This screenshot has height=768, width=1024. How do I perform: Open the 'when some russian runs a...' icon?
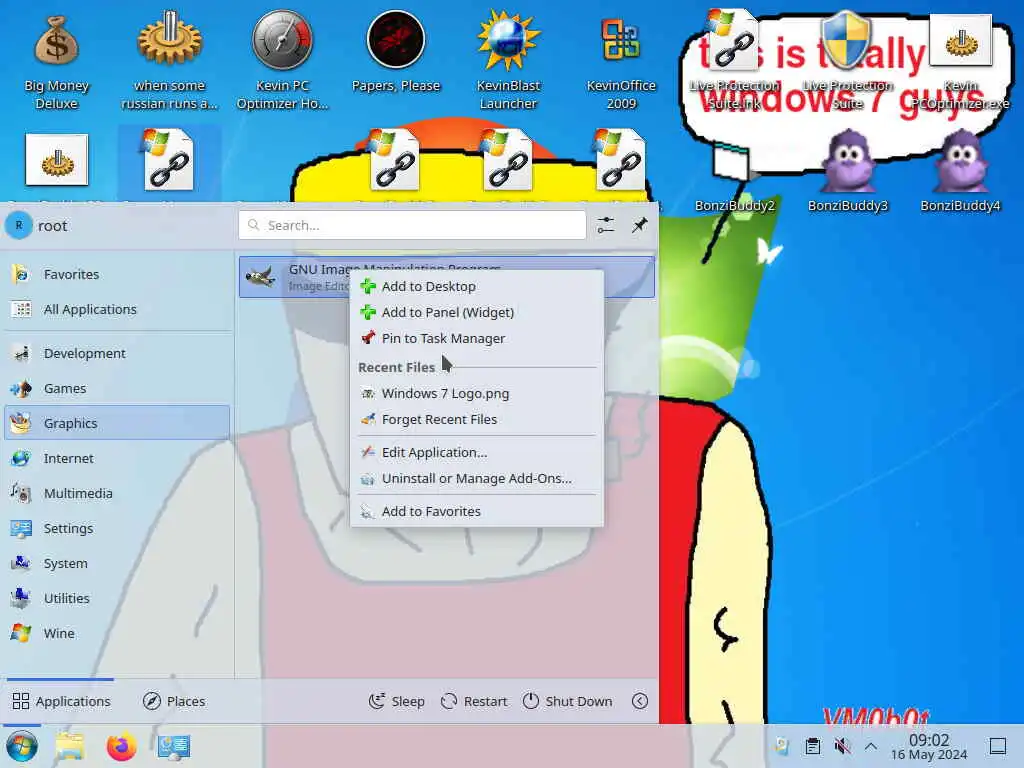pos(169,60)
